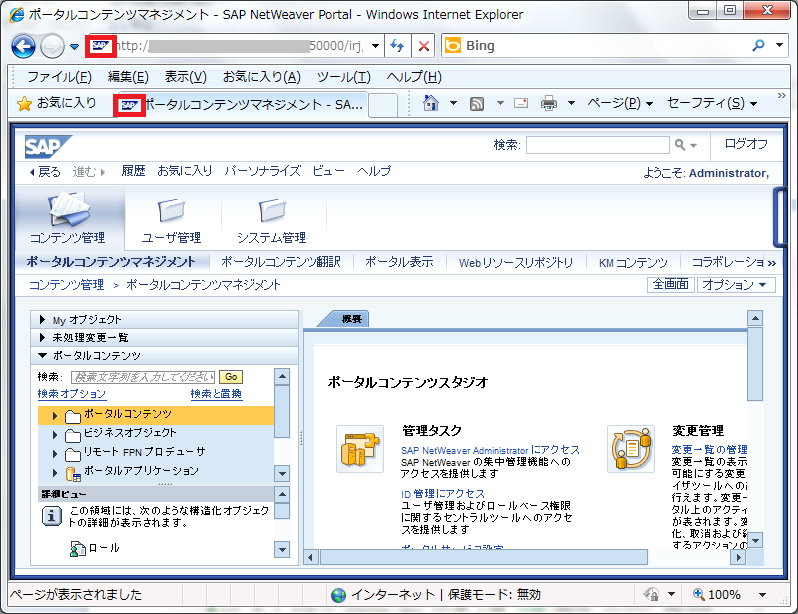The image size is (798, 614).
Task: Click the zoom magnifier icon in status bar
Action: [698, 594]
